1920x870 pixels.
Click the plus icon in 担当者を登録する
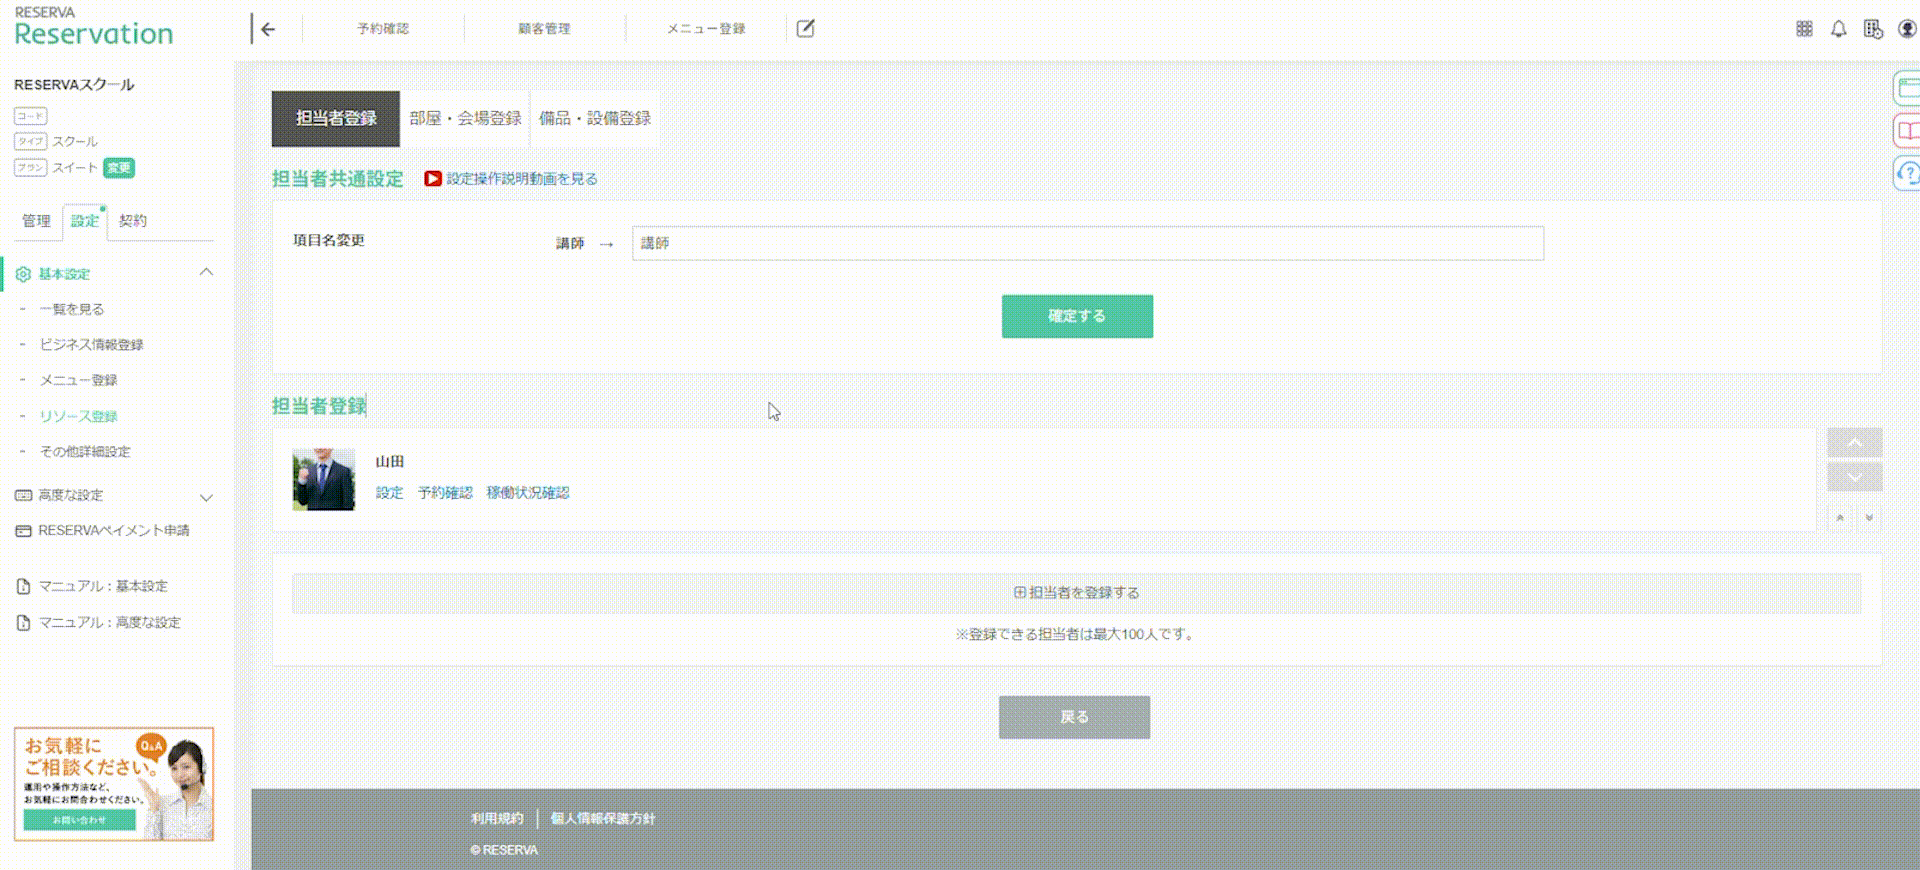[1020, 592]
